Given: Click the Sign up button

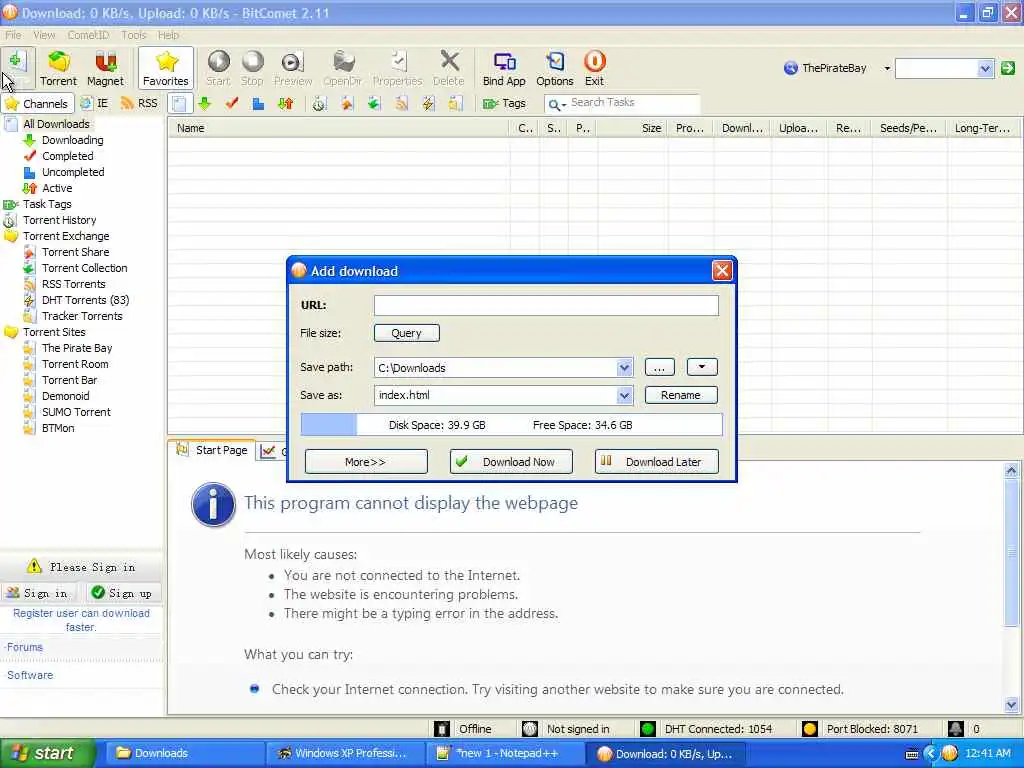Looking at the screenshot, I should pyautogui.click(x=121, y=593).
